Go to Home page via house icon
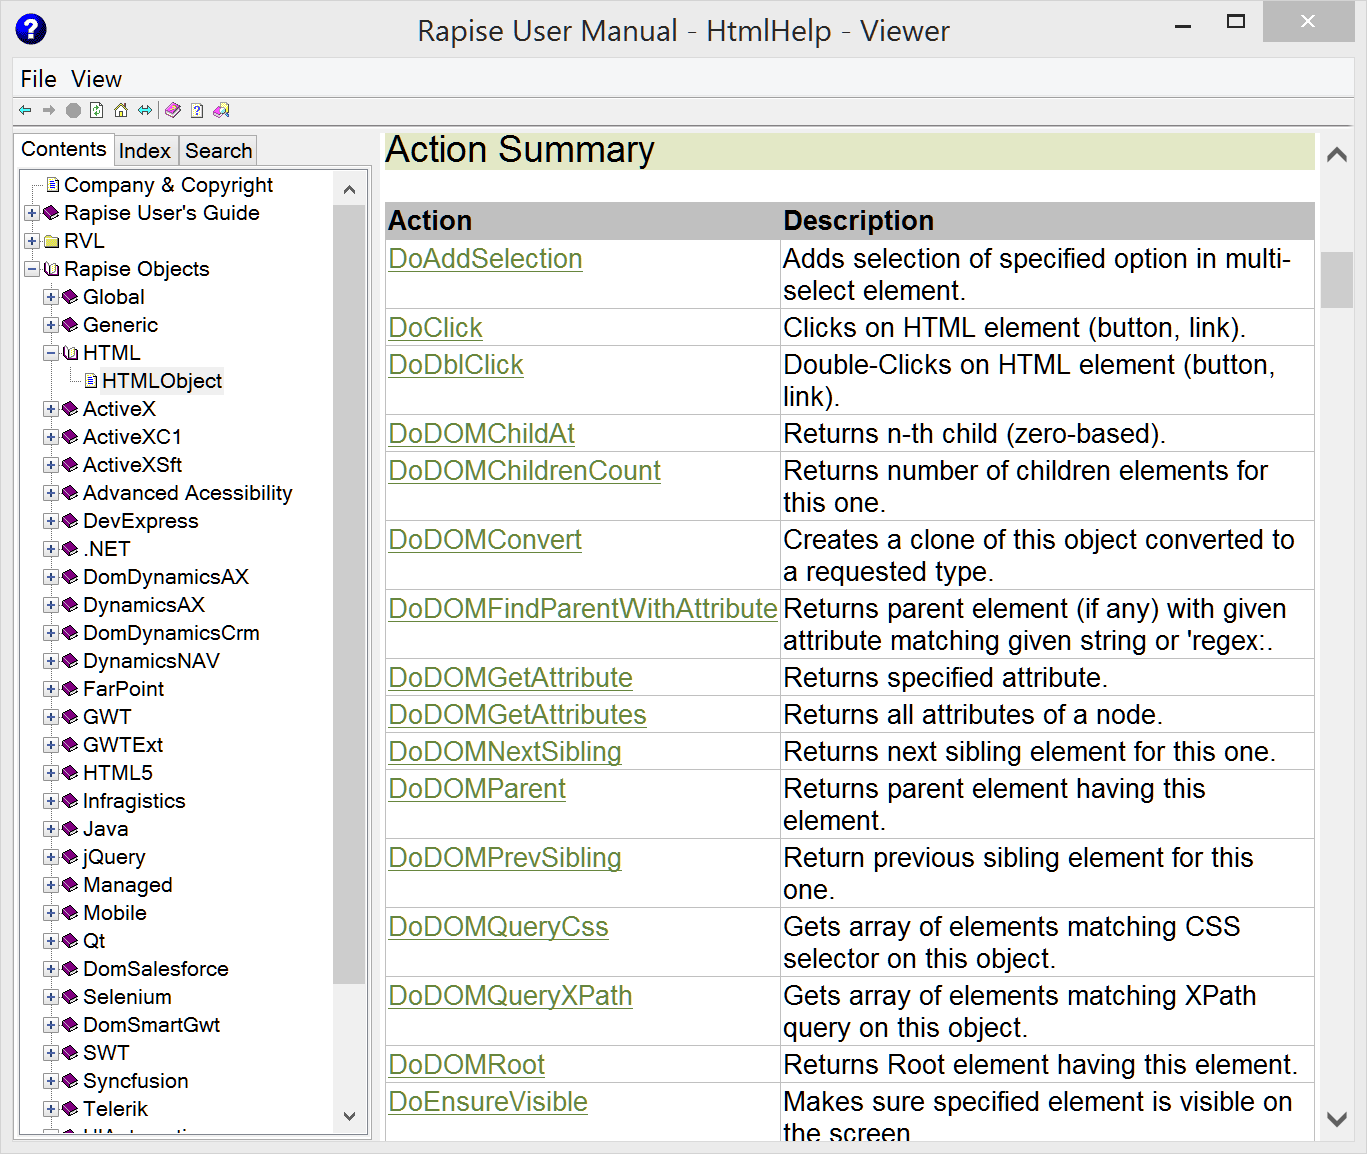1367x1154 pixels. [x=121, y=111]
